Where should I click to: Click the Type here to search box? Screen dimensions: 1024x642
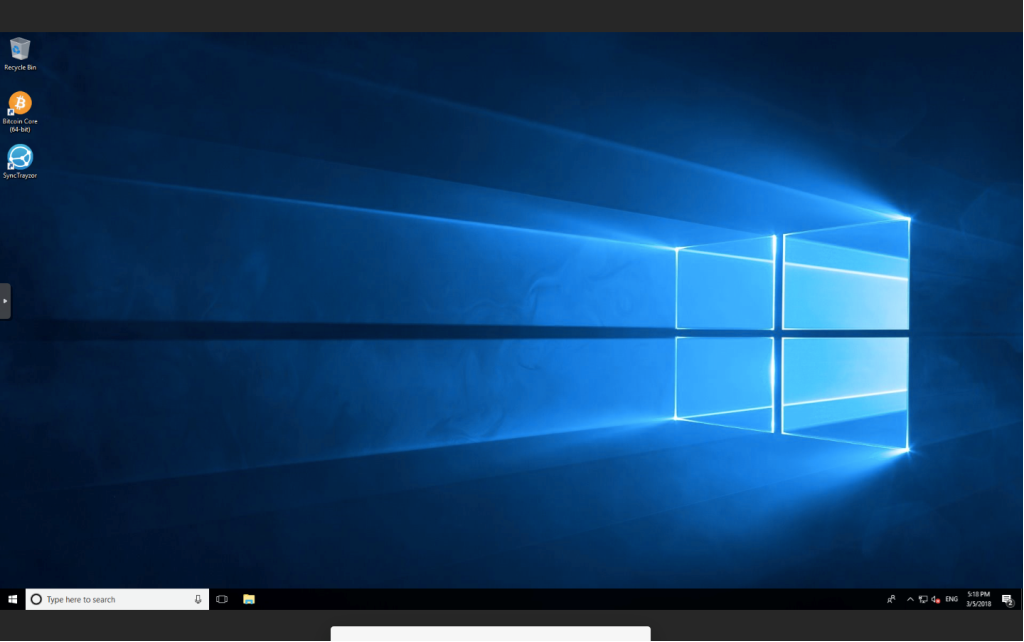[x=118, y=600]
